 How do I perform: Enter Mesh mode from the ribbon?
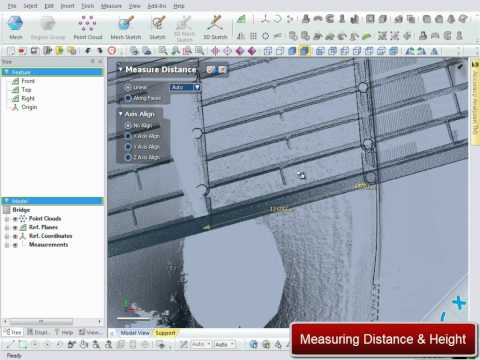point(16,27)
